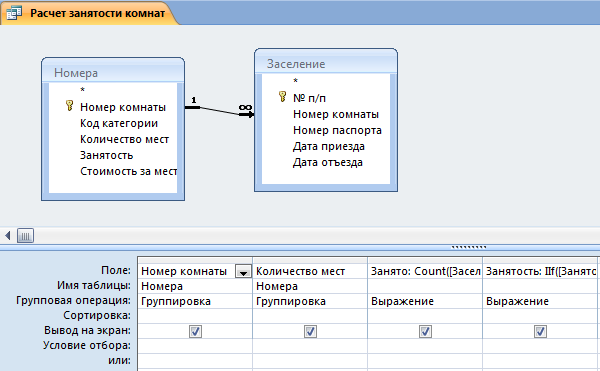Select 'Дата приезда' field in Заселение
Screen dimensions: 600x371
pos(328,146)
